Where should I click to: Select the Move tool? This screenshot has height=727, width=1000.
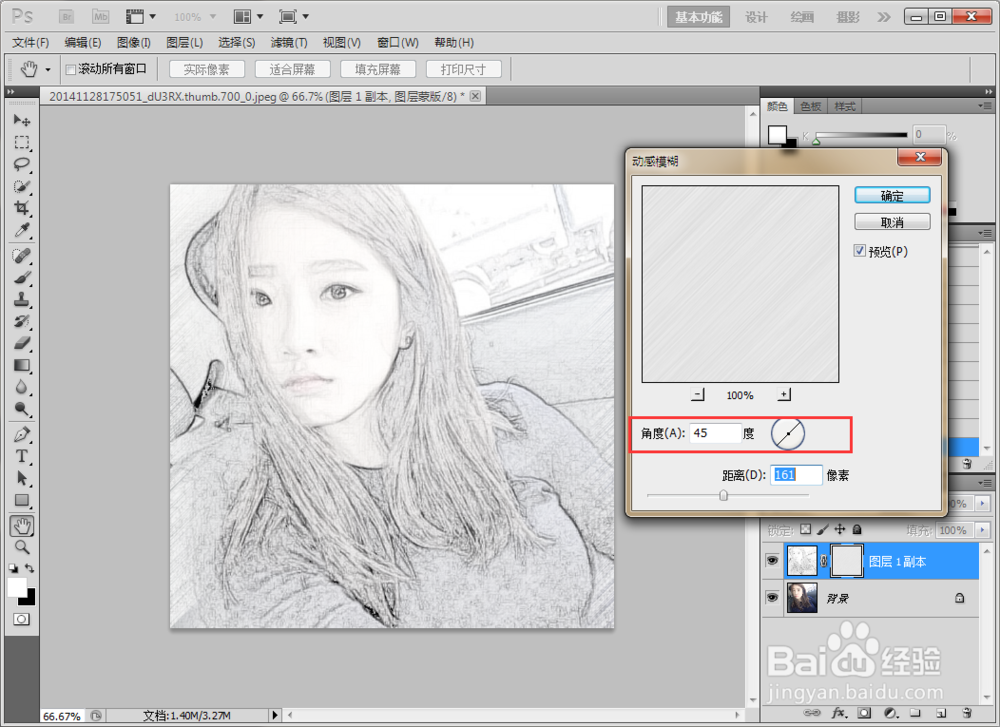[22, 120]
